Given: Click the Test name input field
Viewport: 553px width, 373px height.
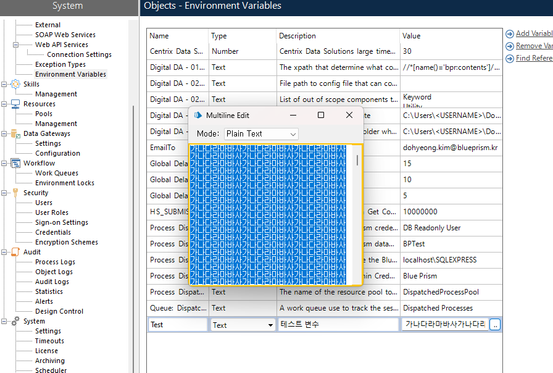Looking at the screenshot, I should pos(178,325).
